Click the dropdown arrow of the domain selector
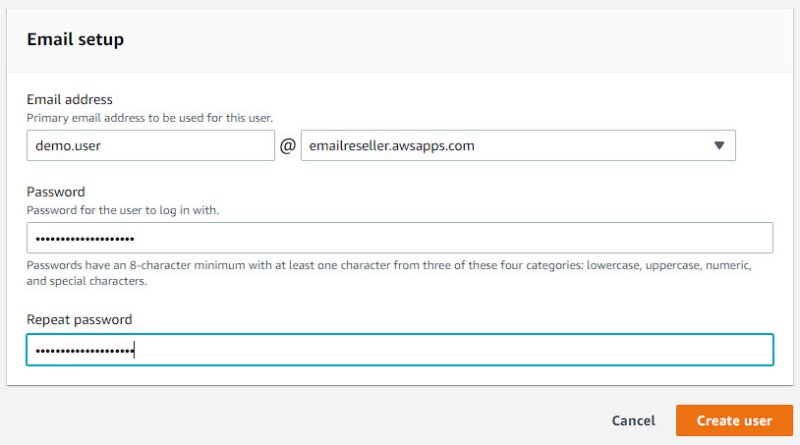The width and height of the screenshot is (800, 445). tap(719, 145)
